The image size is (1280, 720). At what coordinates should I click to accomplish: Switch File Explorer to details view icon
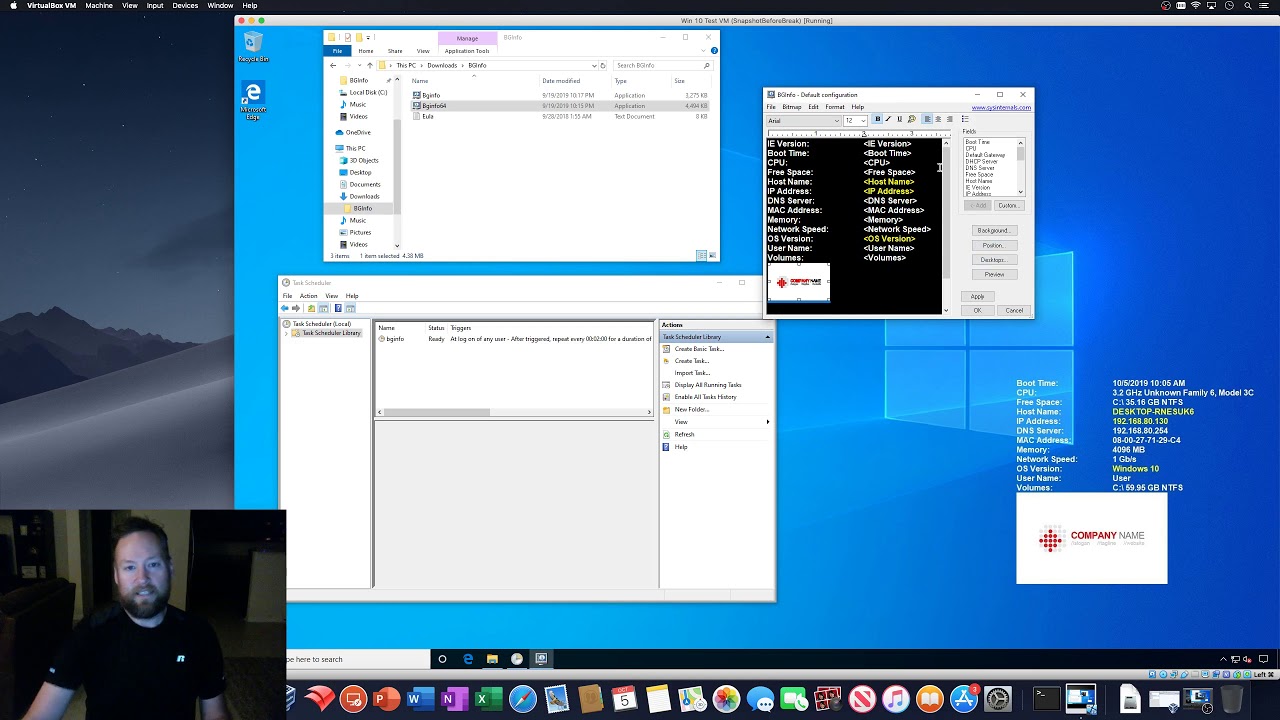tap(701, 256)
